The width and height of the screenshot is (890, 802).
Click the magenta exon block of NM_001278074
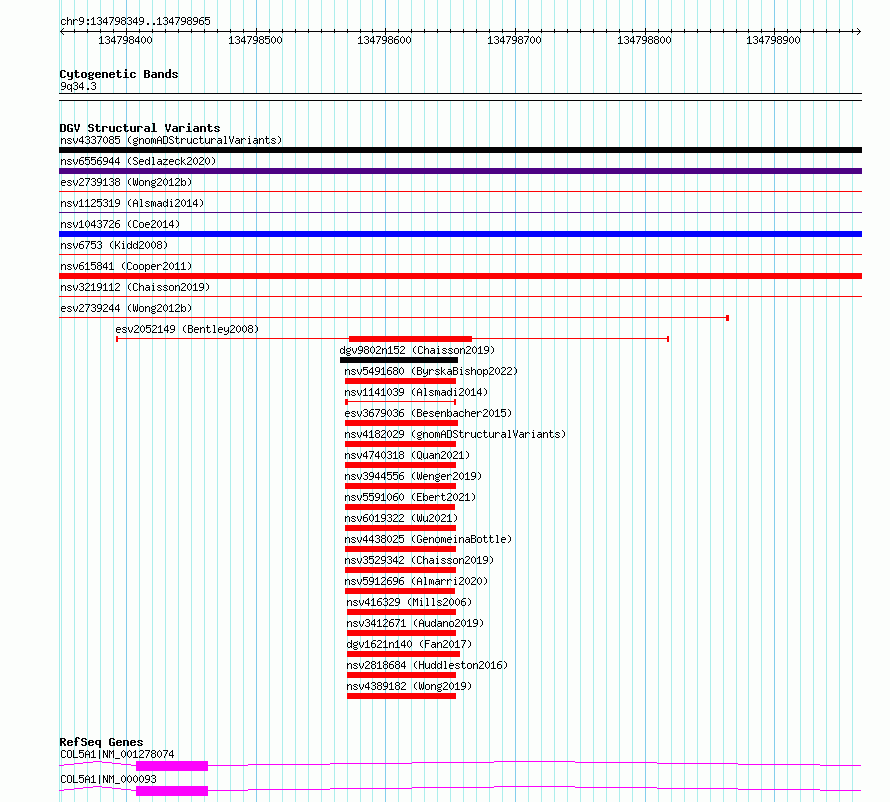172,766
